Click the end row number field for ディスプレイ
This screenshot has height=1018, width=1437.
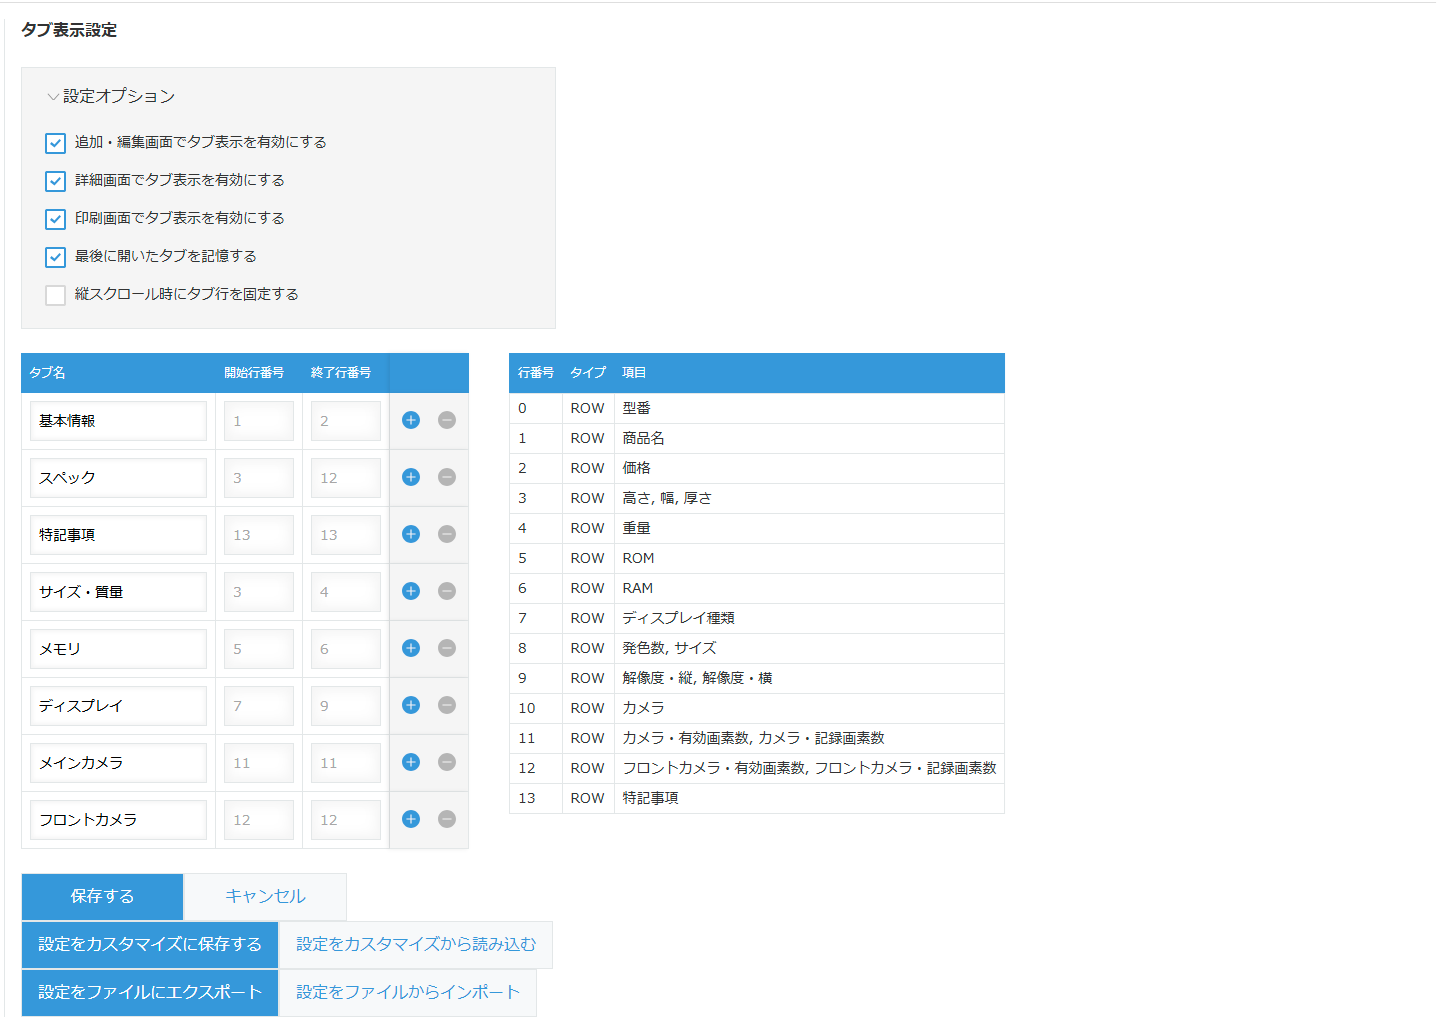click(x=345, y=706)
